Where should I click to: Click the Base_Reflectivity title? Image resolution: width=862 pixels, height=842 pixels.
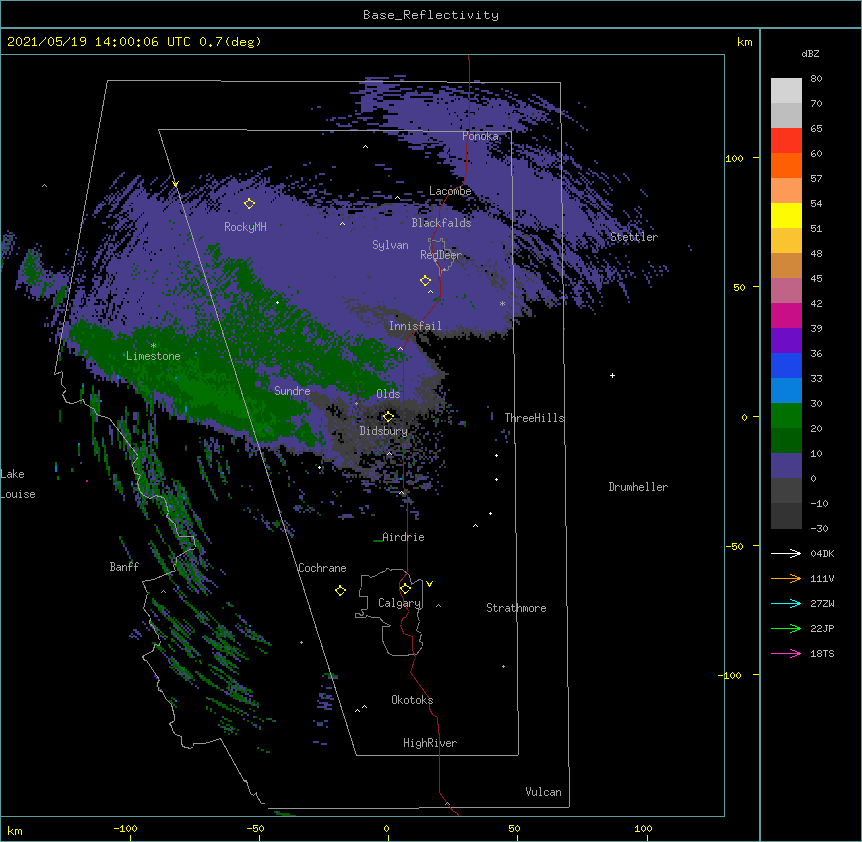(x=431, y=15)
